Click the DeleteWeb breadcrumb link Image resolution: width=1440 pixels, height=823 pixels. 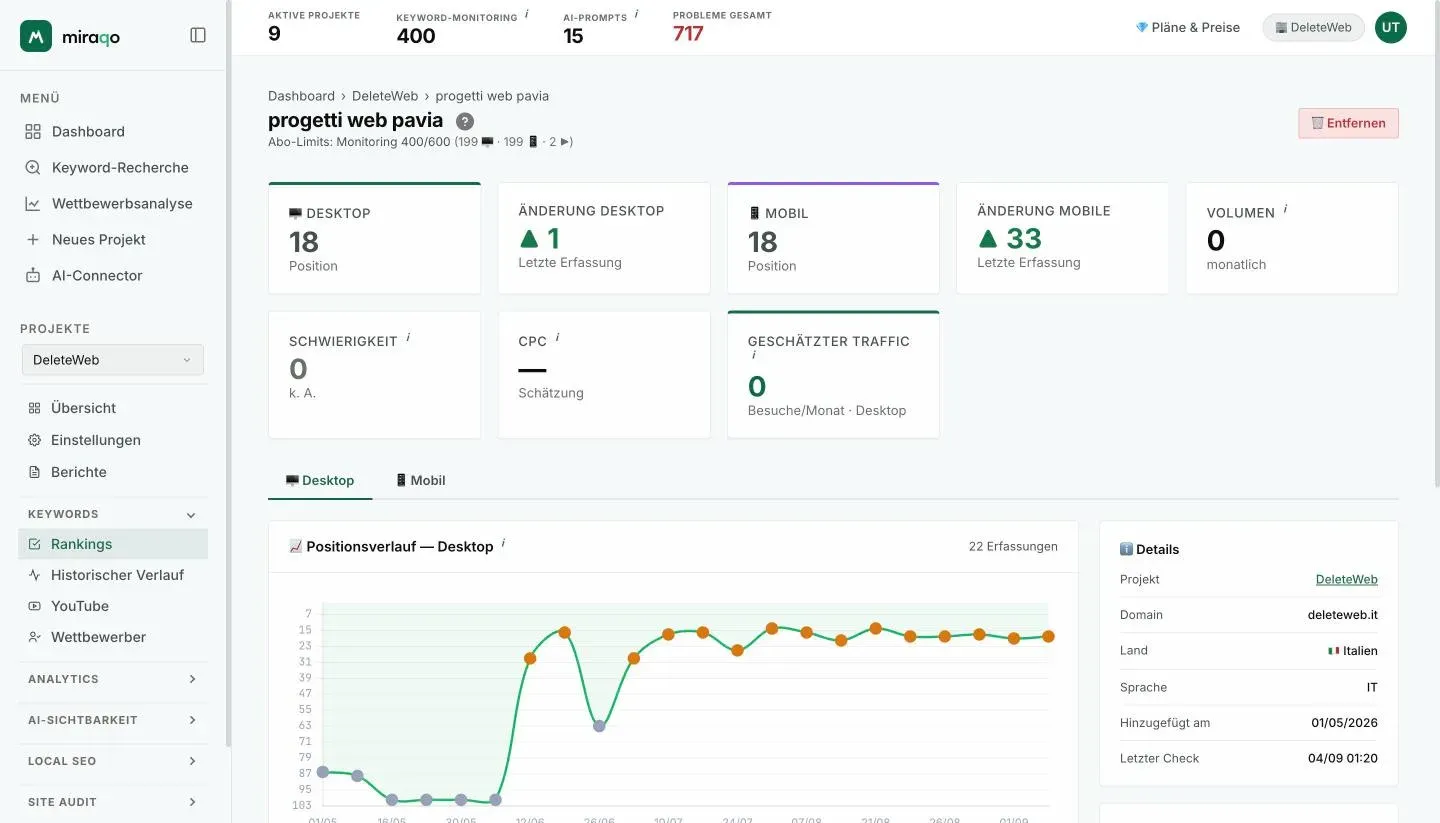click(x=385, y=96)
